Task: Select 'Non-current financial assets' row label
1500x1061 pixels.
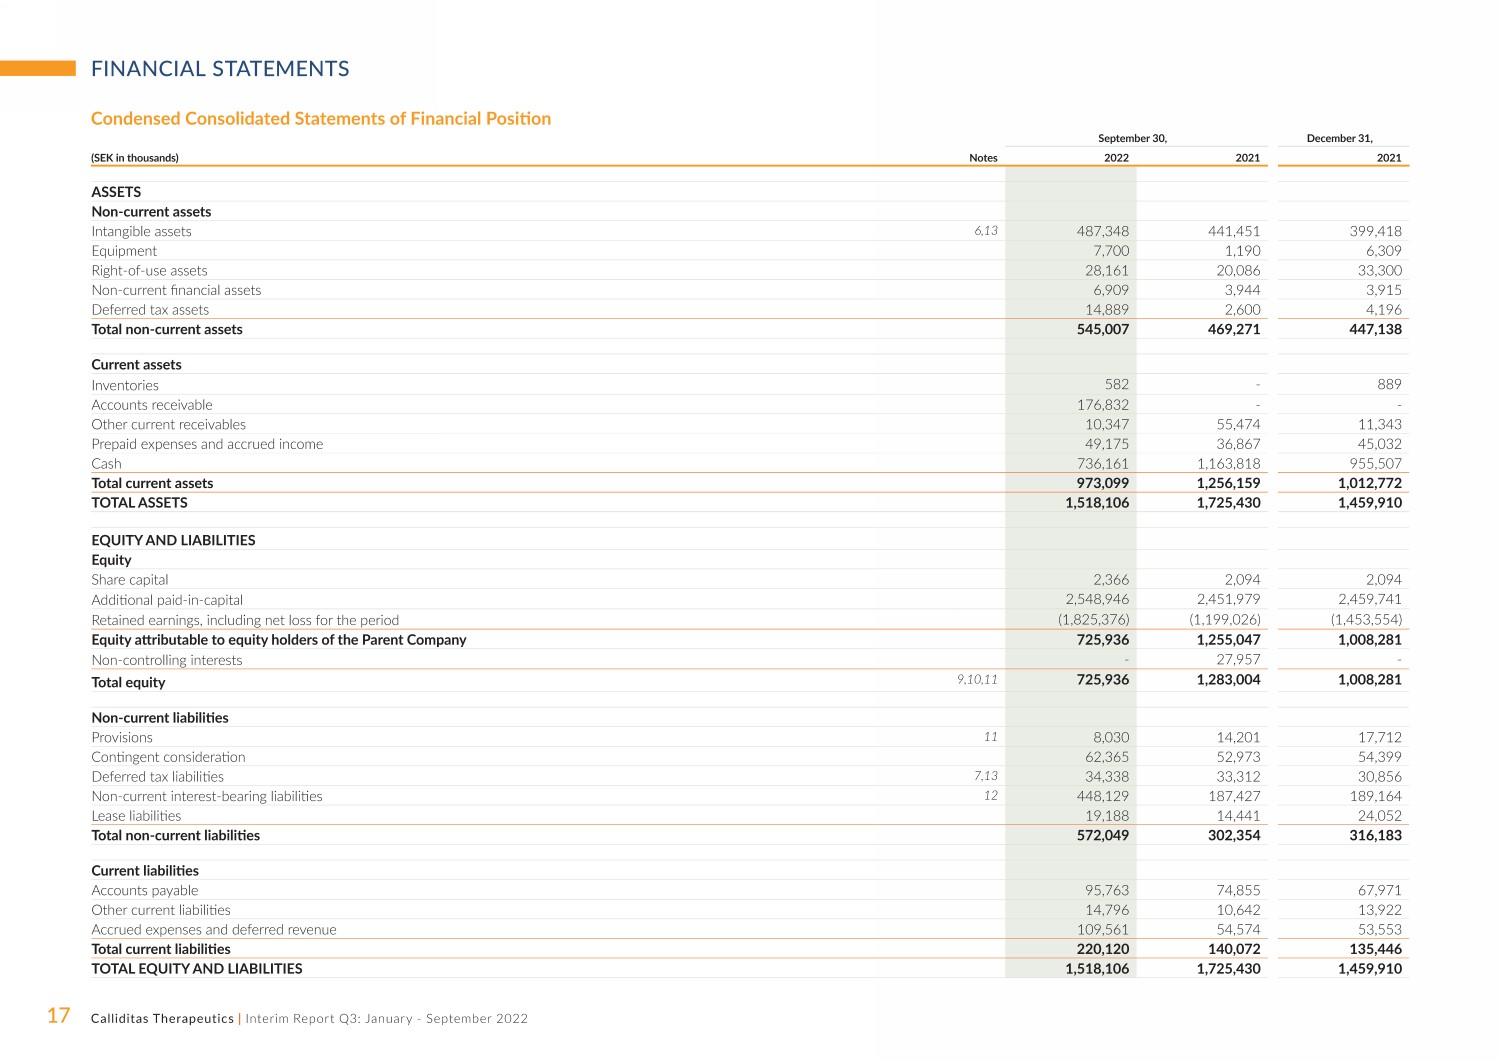Action: (176, 290)
